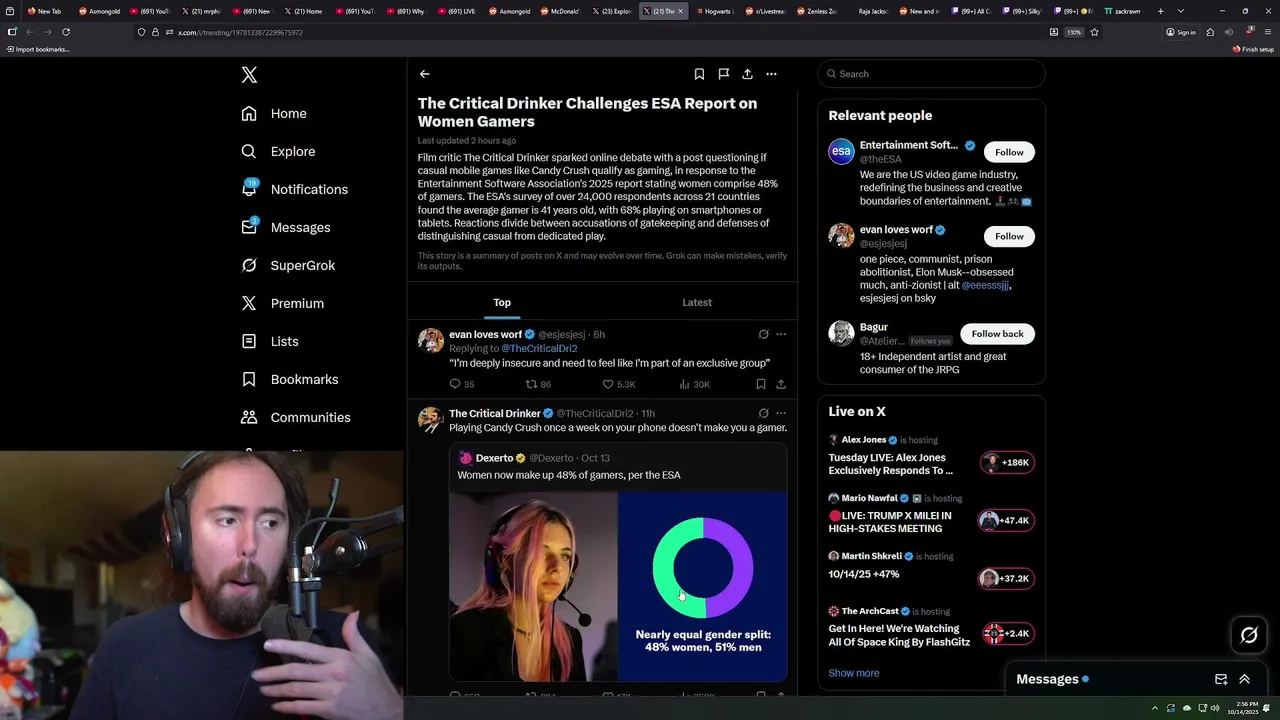This screenshot has width=1280, height=720.
Task: Join Alex Jones live with +186K listeners
Action: click(x=1006, y=462)
